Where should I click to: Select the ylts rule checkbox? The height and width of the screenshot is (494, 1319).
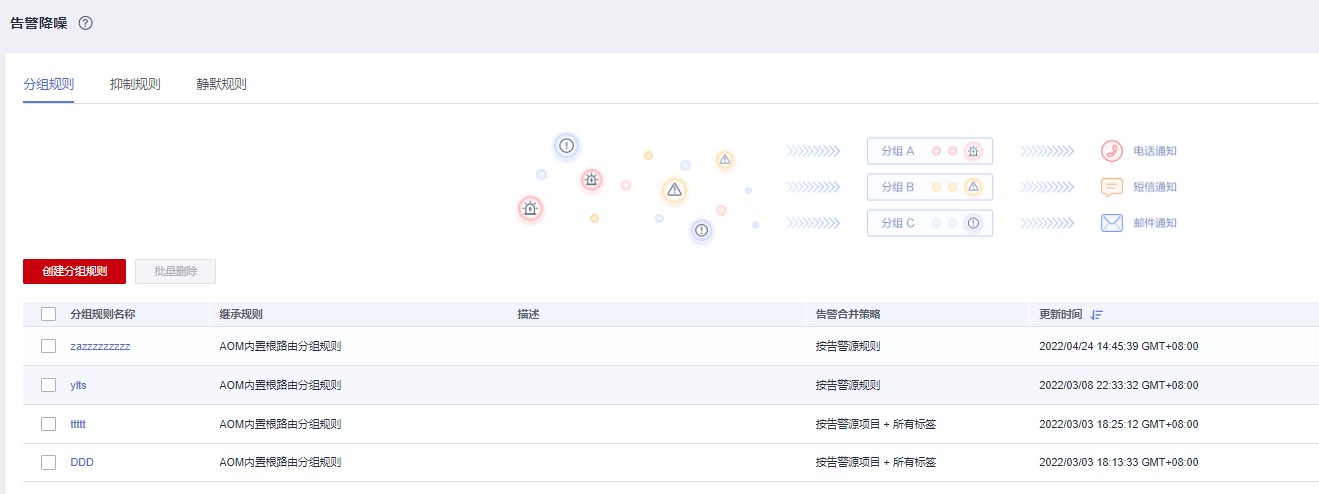[x=48, y=385]
